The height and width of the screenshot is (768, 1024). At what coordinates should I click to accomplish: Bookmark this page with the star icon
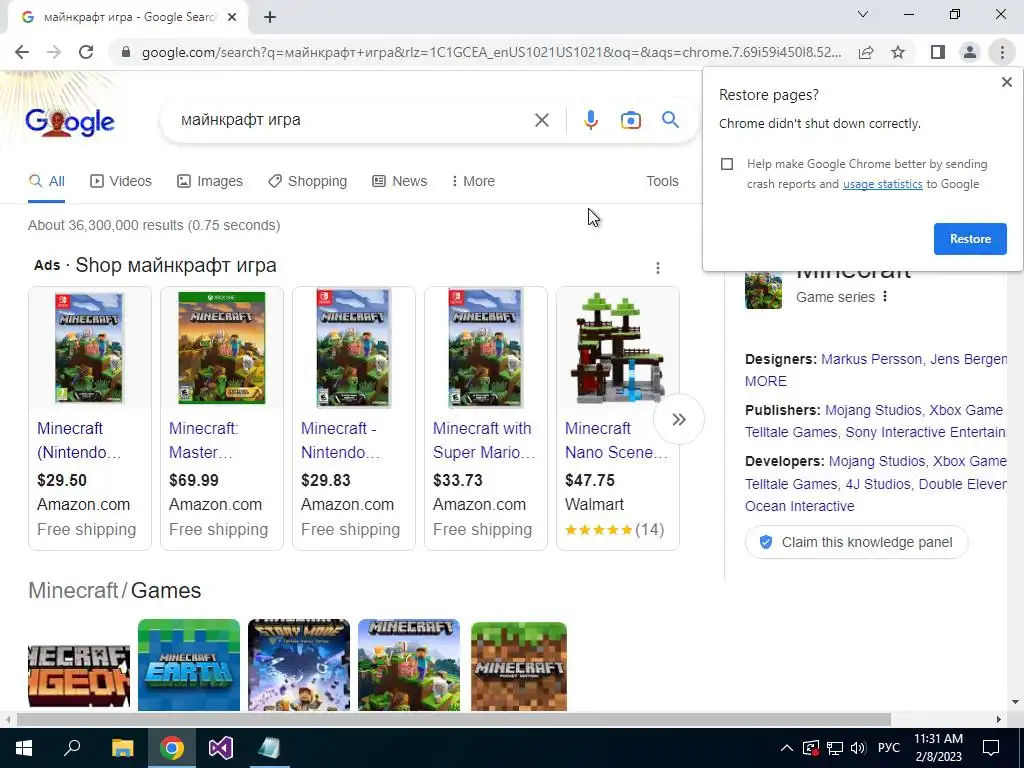click(898, 52)
